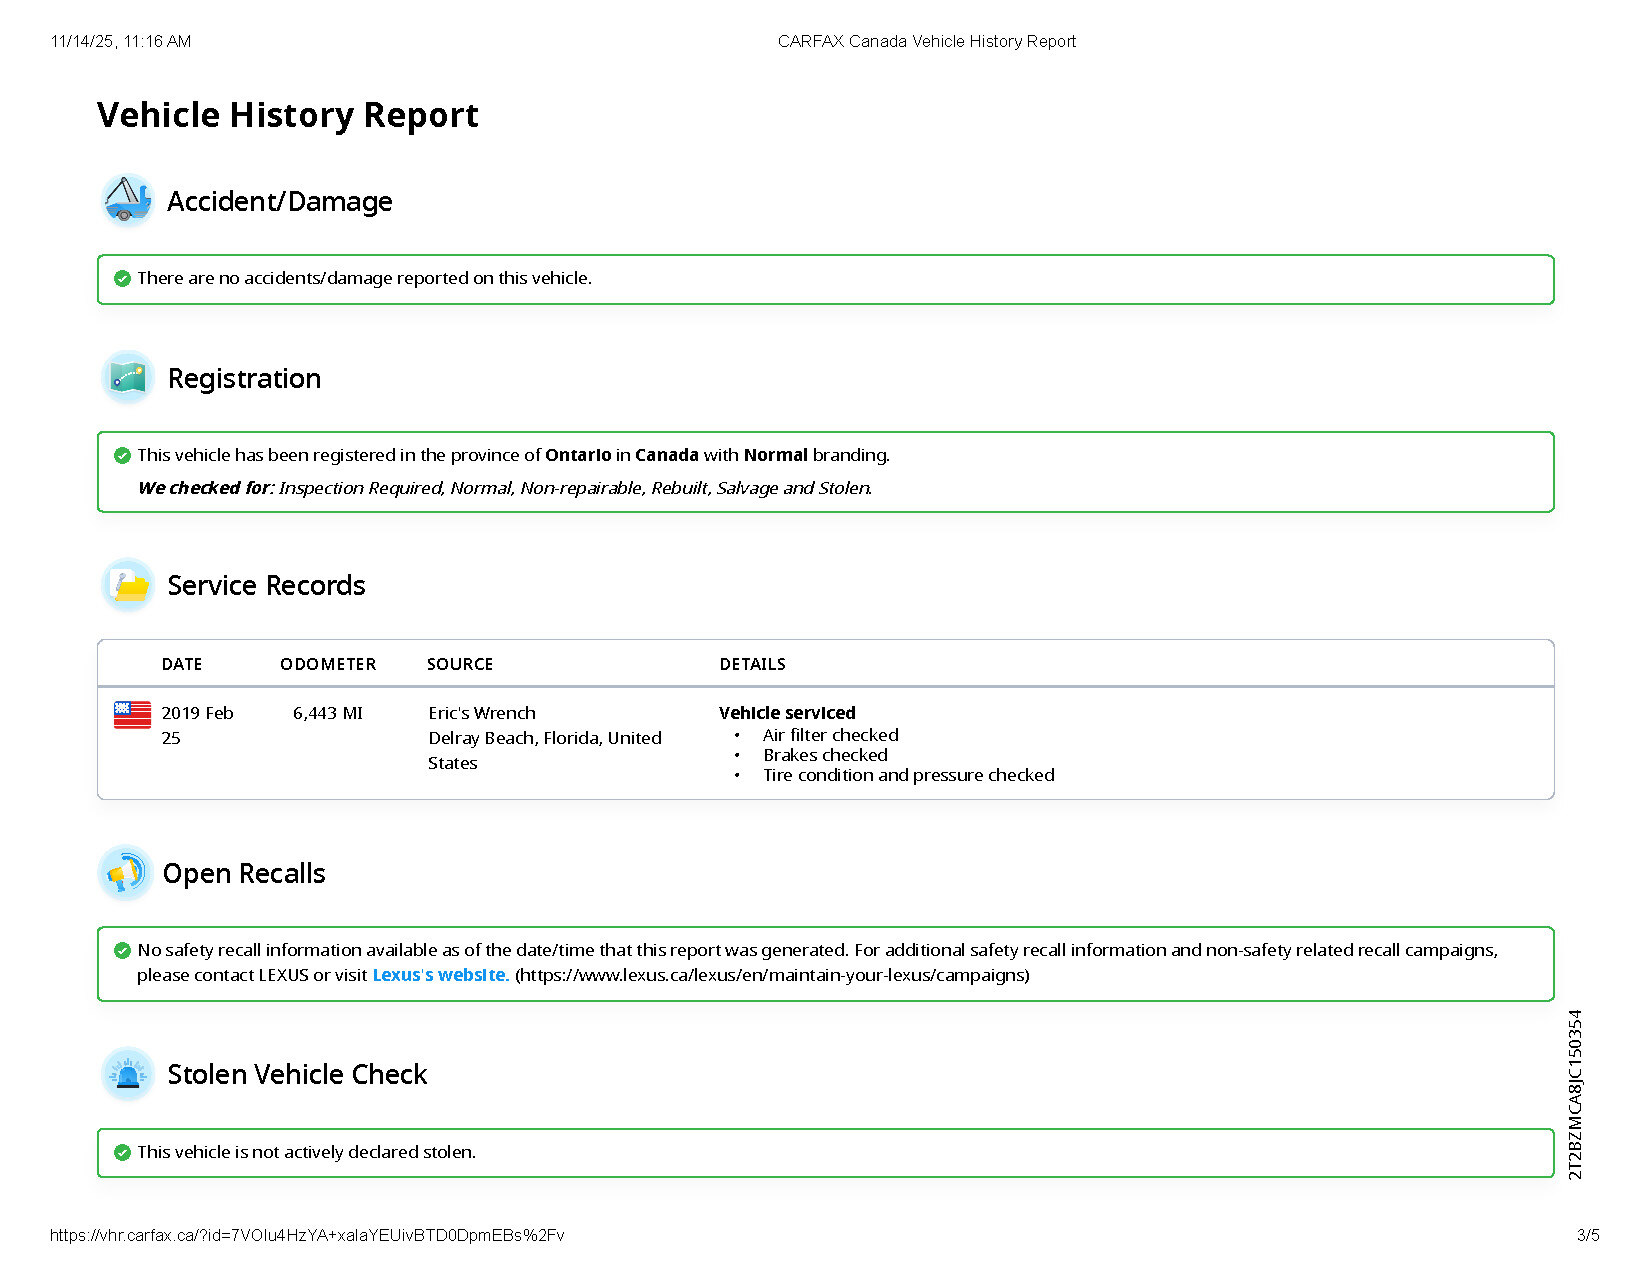Select the DATE column header
The height and width of the screenshot is (1275, 1650).
(x=182, y=664)
